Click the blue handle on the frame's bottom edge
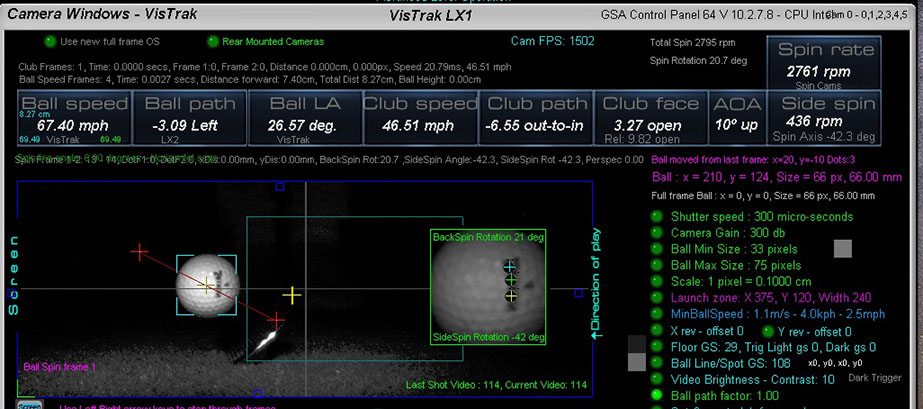923x409 pixels. coord(257,393)
